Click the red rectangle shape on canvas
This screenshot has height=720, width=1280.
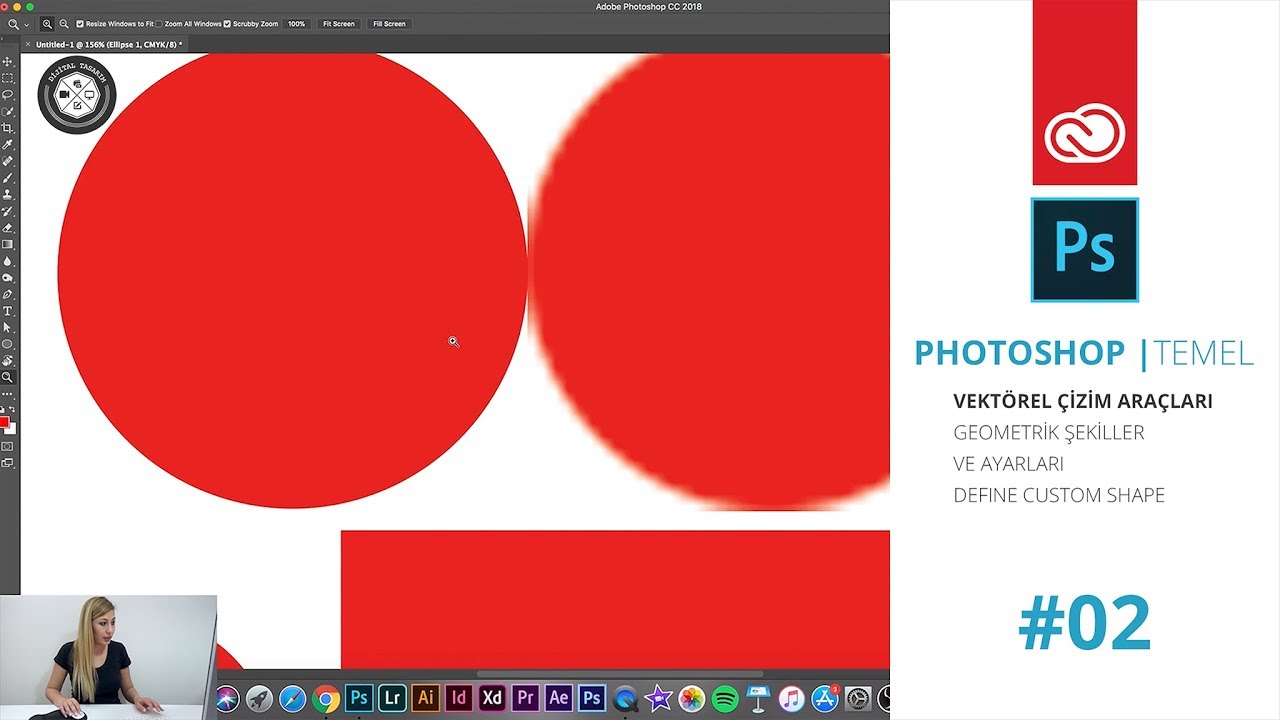tap(615, 599)
